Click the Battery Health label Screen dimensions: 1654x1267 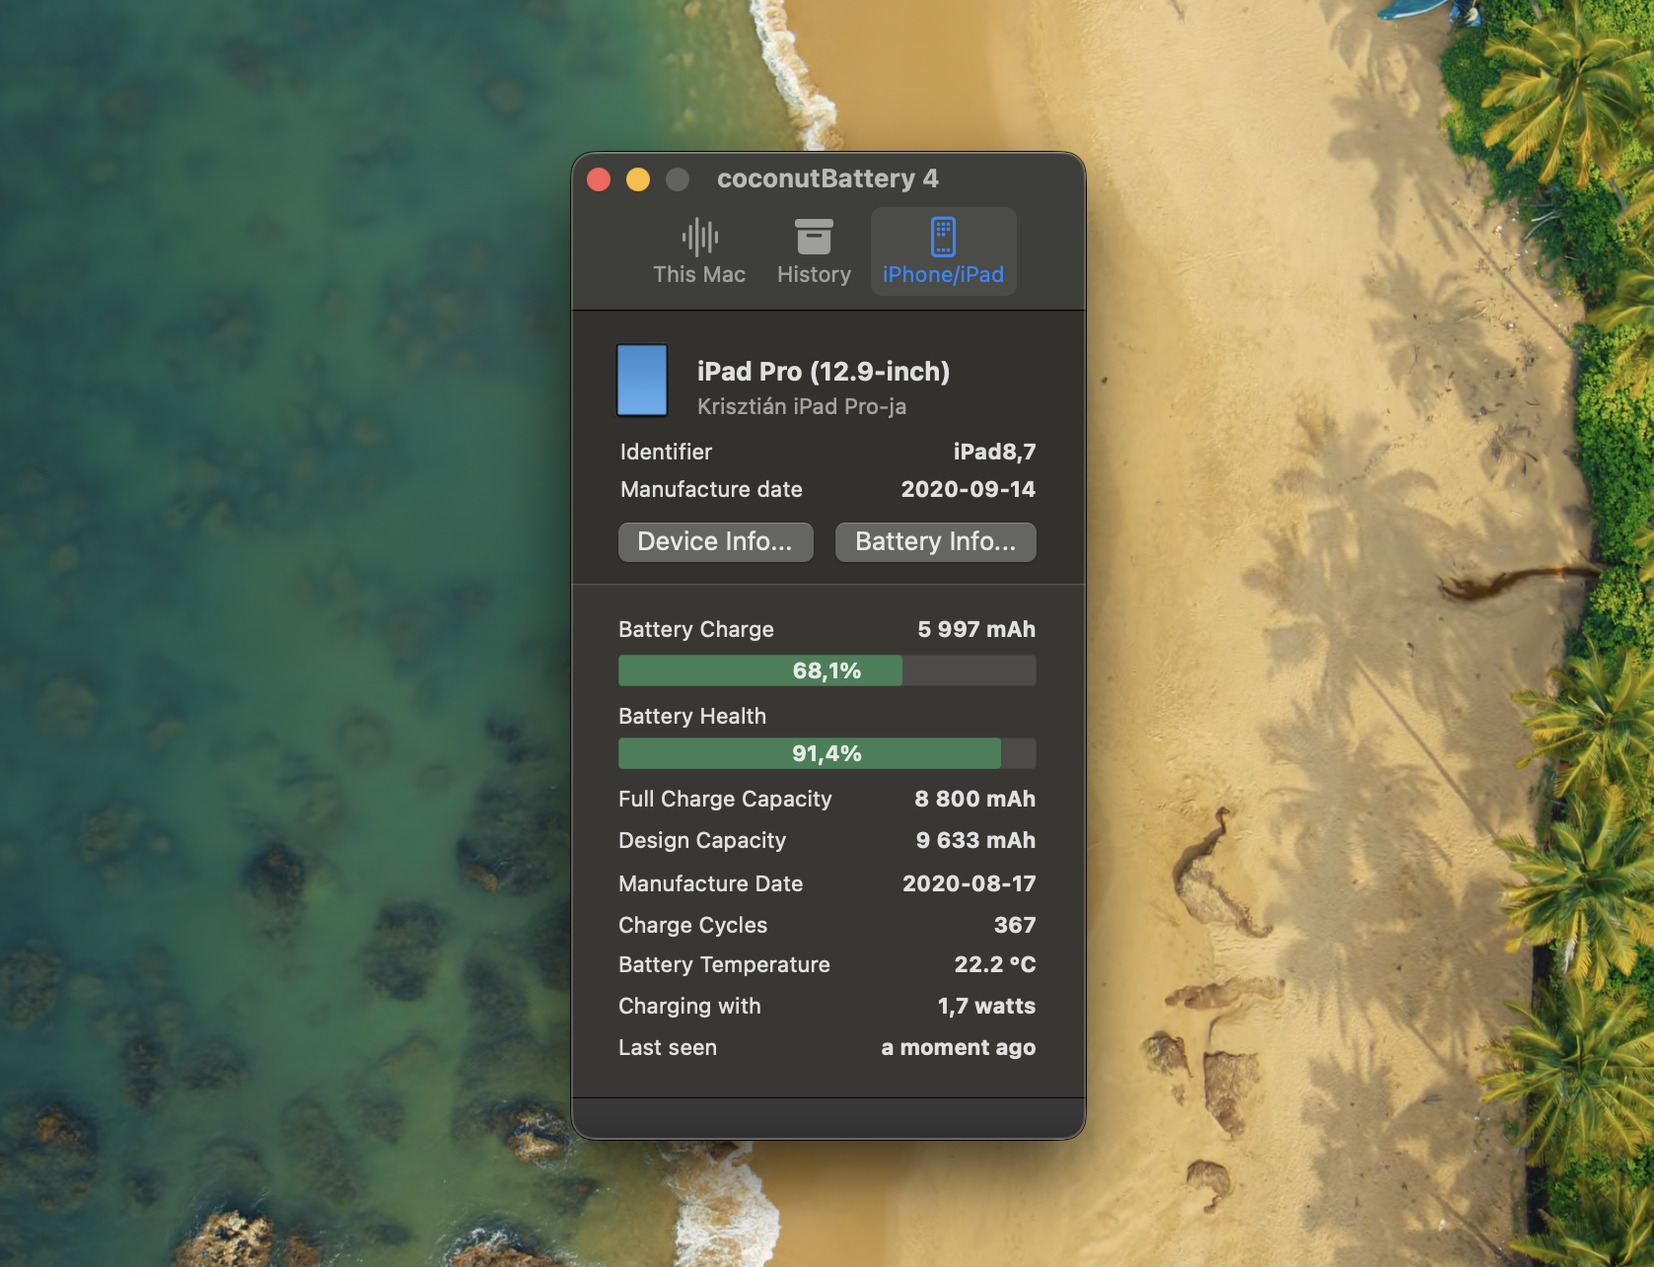coord(692,716)
